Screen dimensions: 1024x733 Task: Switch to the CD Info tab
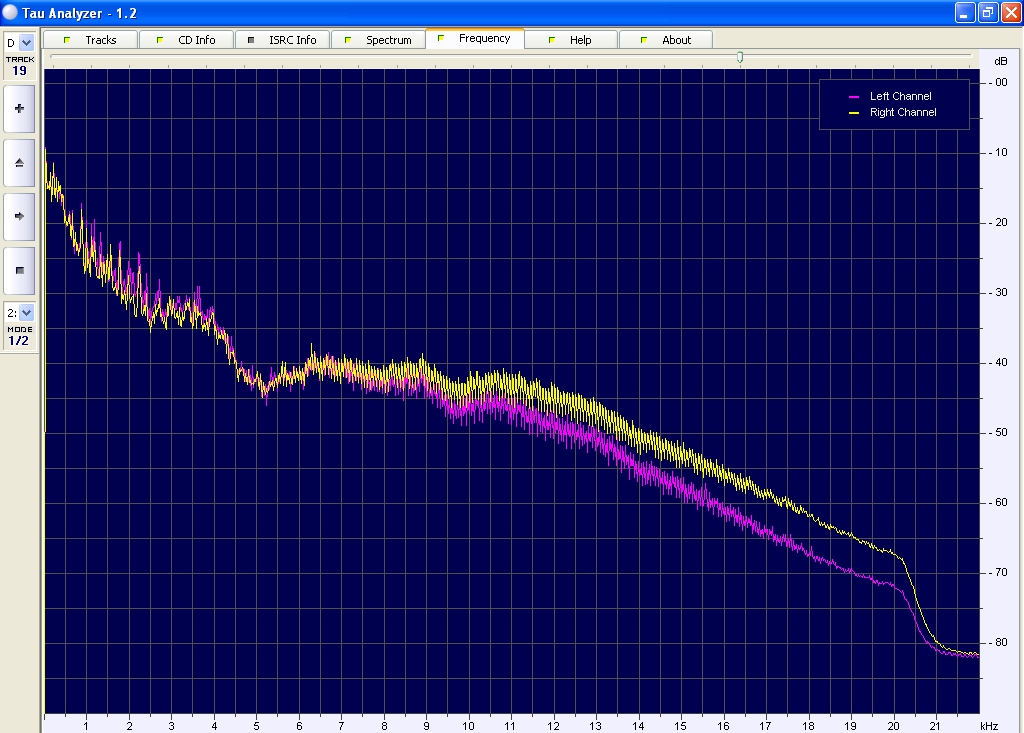tap(196, 40)
